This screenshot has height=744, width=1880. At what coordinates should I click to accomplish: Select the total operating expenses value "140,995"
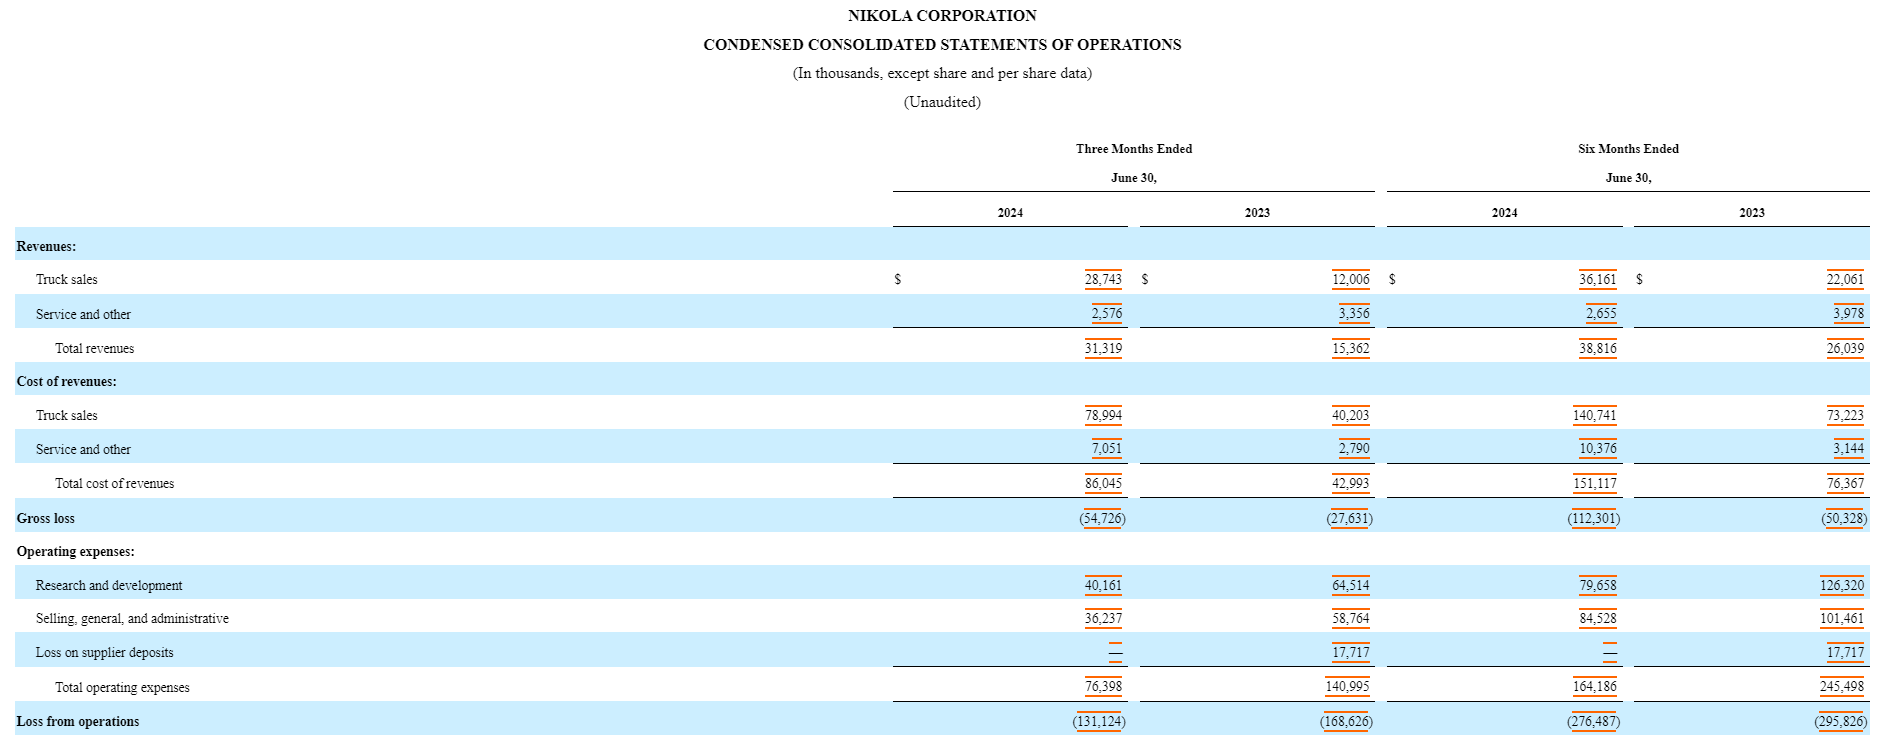(x=1348, y=688)
